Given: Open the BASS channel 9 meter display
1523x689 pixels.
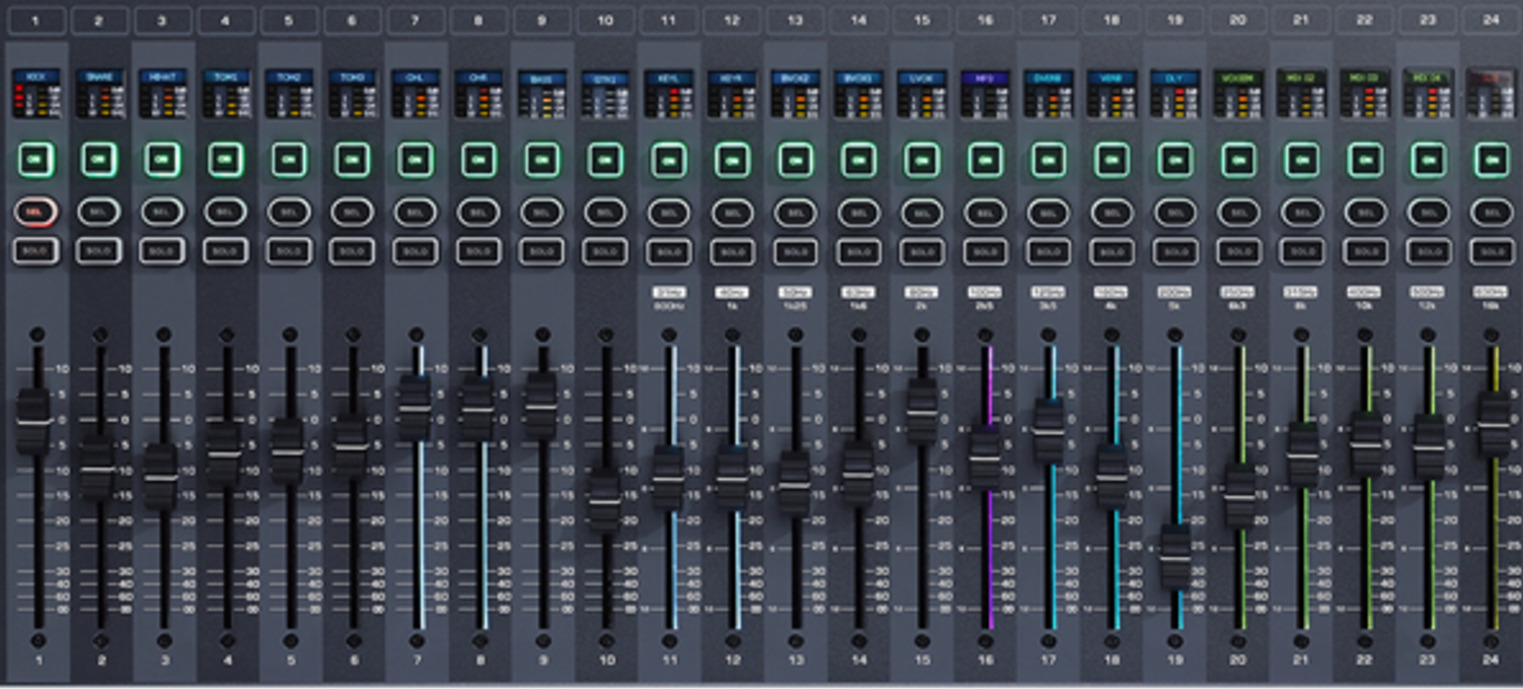Looking at the screenshot, I should (541, 93).
